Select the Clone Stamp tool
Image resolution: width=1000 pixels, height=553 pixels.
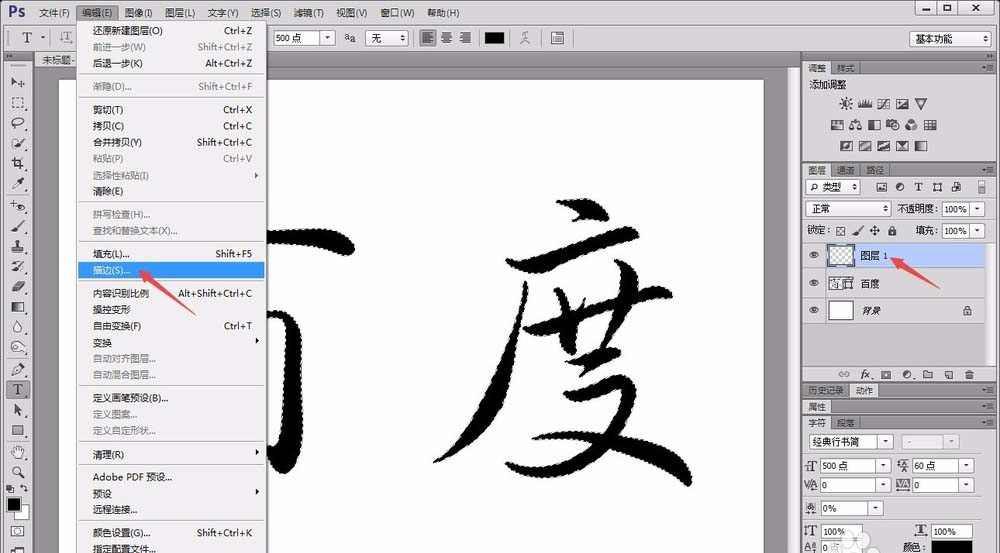tap(18, 246)
